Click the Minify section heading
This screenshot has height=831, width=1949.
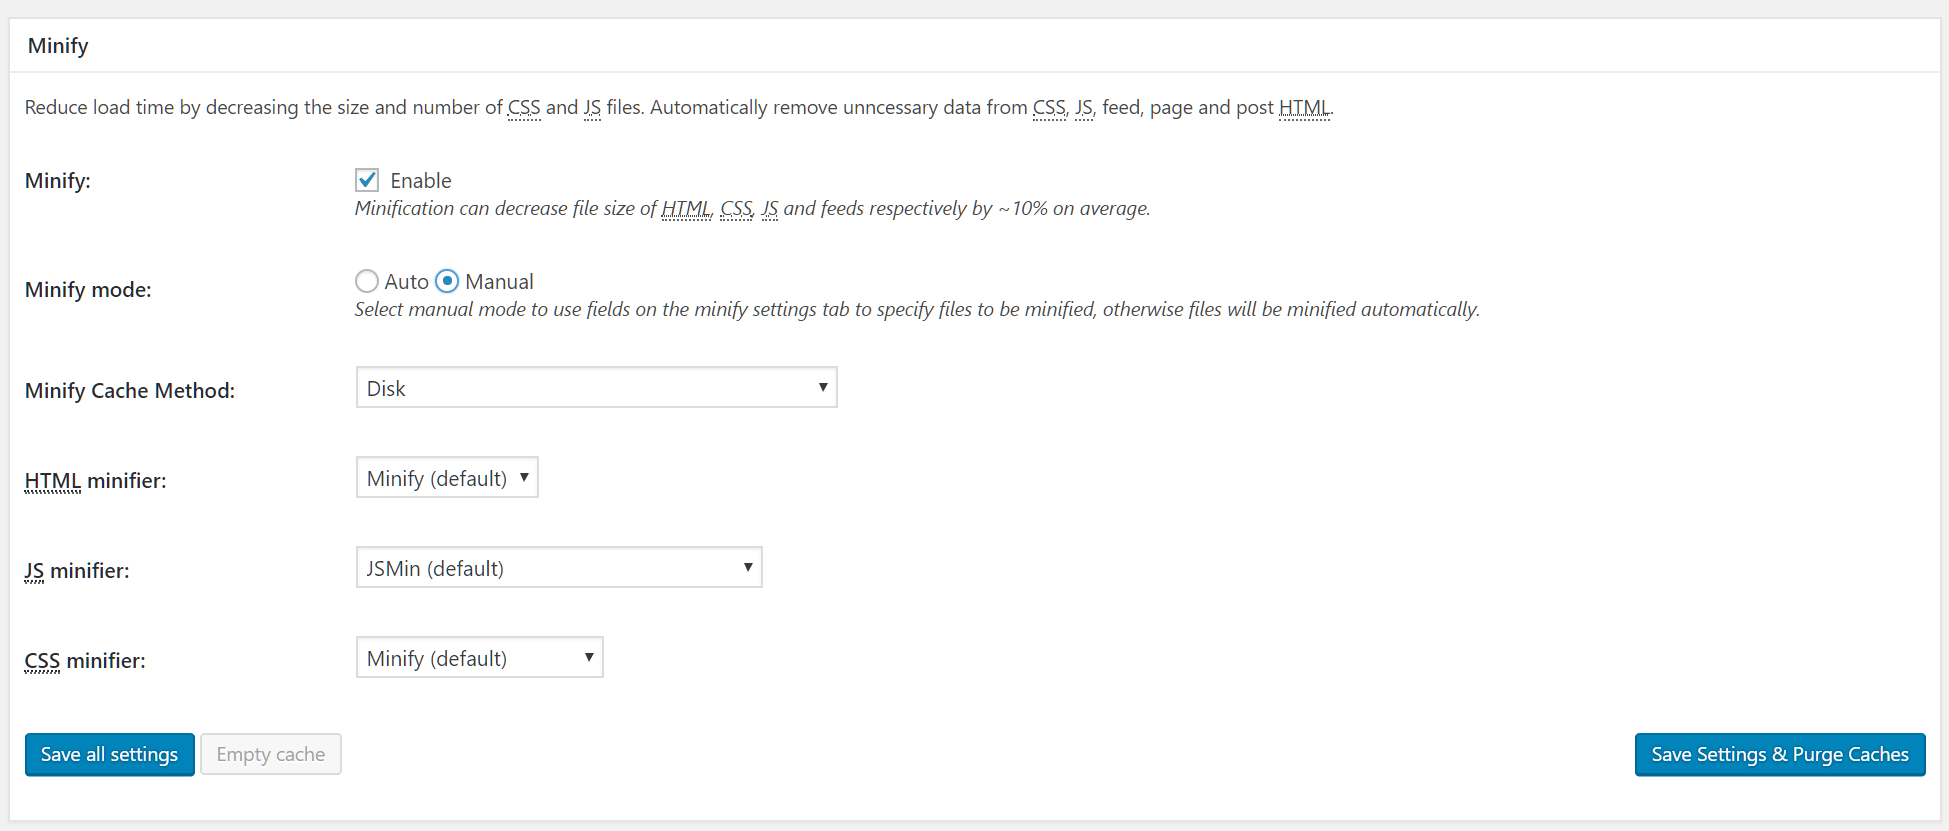pyautogui.click(x=58, y=46)
